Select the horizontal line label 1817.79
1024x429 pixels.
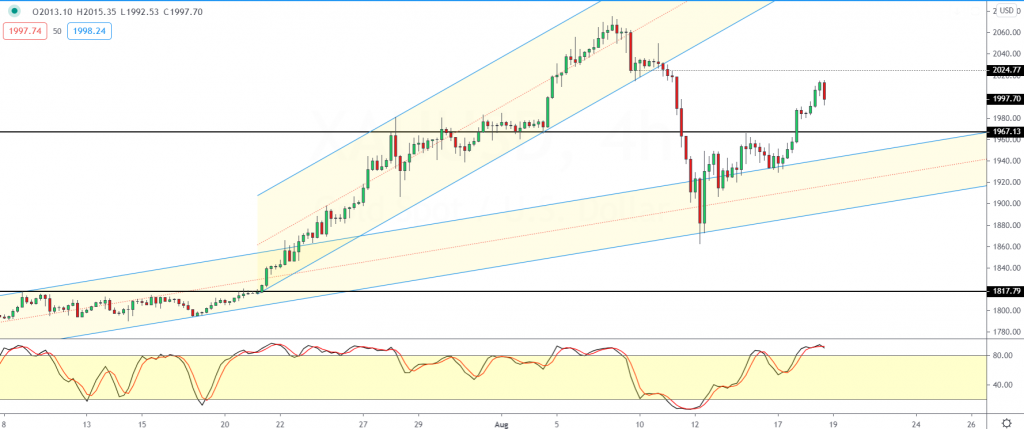point(1006,291)
